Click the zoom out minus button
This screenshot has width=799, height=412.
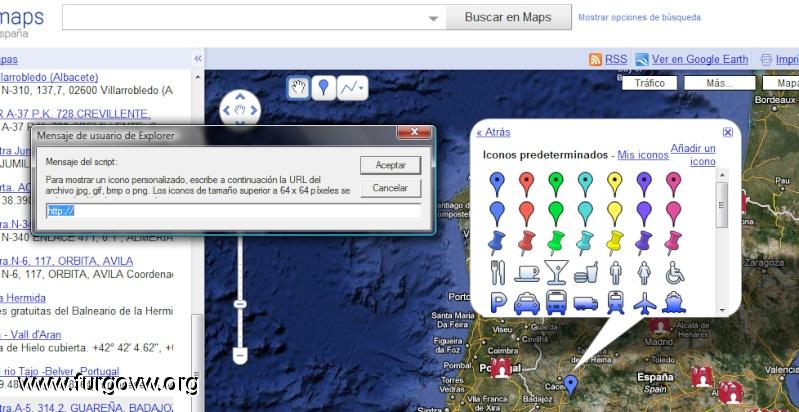pos(240,355)
